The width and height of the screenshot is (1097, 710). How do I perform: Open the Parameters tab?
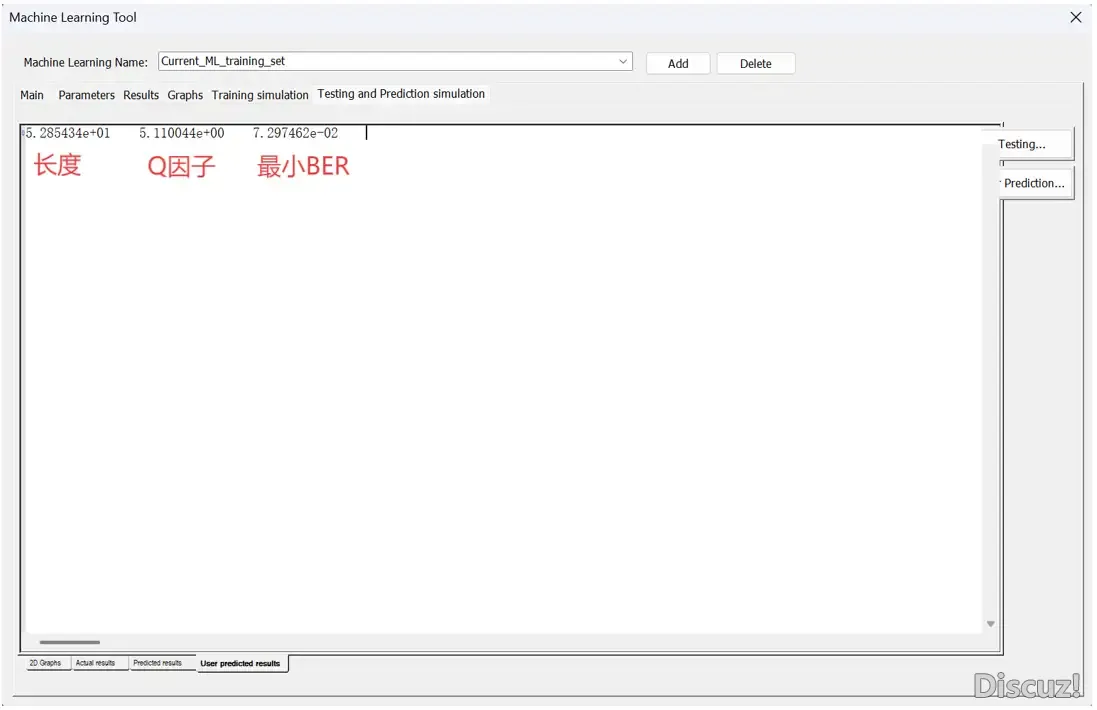click(86, 95)
